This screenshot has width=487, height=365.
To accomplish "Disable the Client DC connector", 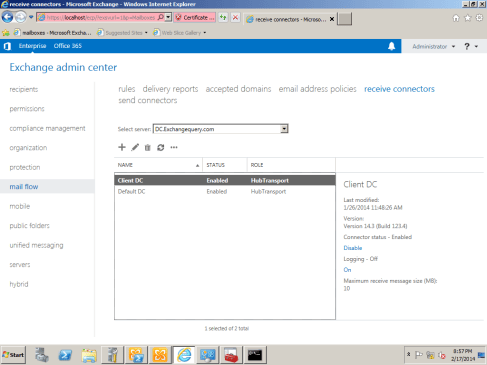I will pyautogui.click(x=353, y=248).
